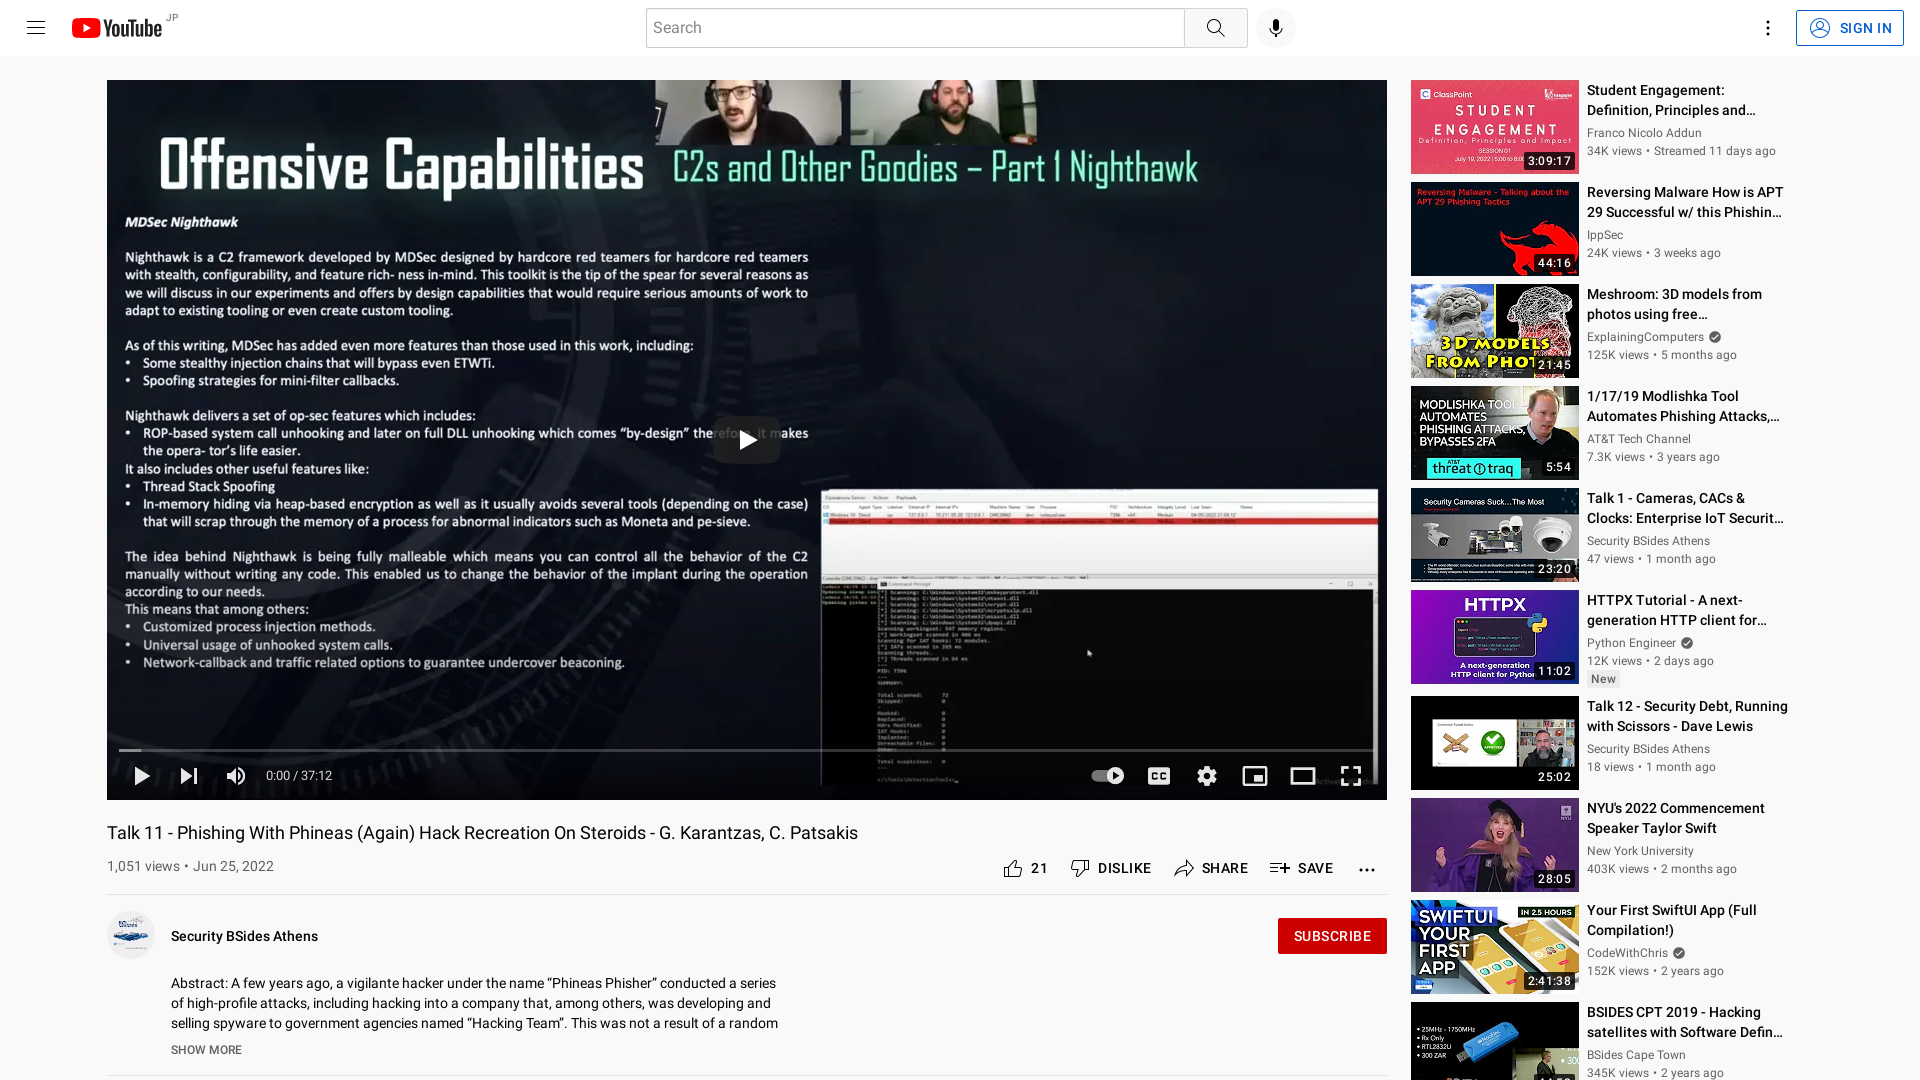The width and height of the screenshot is (1920, 1080).
Task: Like the video with thumbs up
Action: (1013, 868)
